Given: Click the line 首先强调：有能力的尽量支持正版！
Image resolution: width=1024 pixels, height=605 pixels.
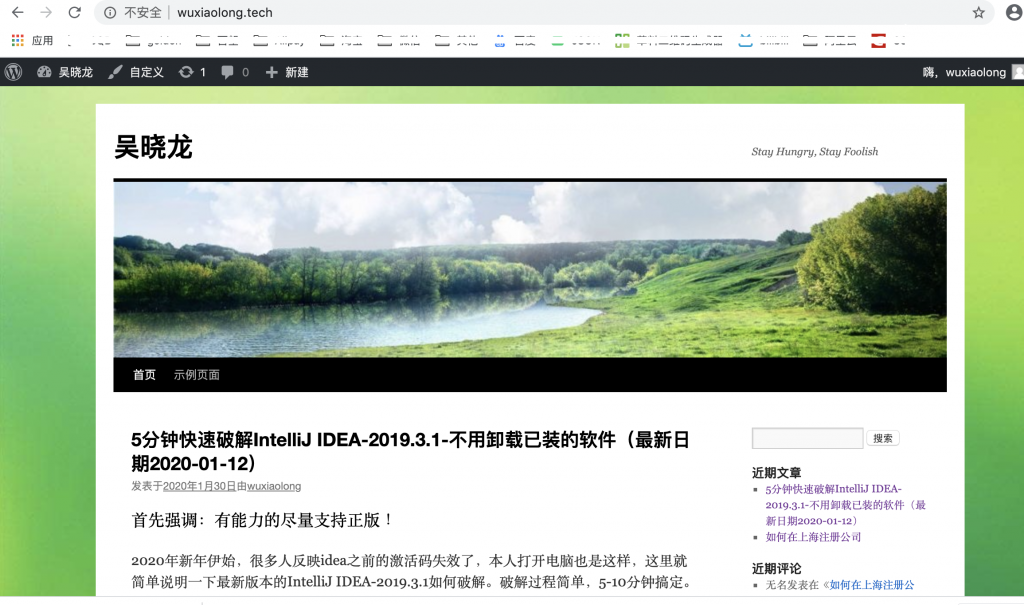Looking at the screenshot, I should 263,520.
